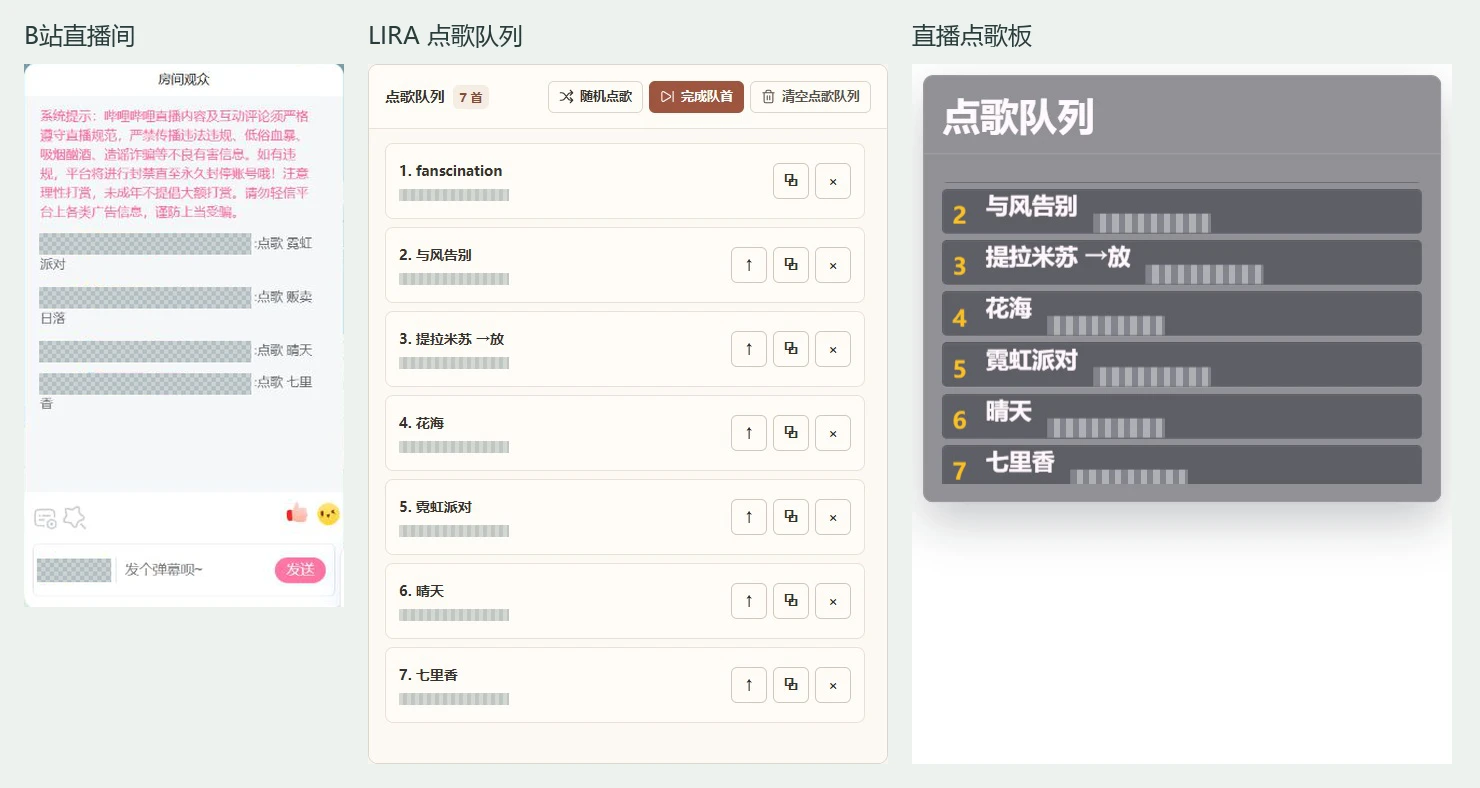Delete 与风告别 with its × icon
Image resolution: width=1480 pixels, height=788 pixels.
833,265
